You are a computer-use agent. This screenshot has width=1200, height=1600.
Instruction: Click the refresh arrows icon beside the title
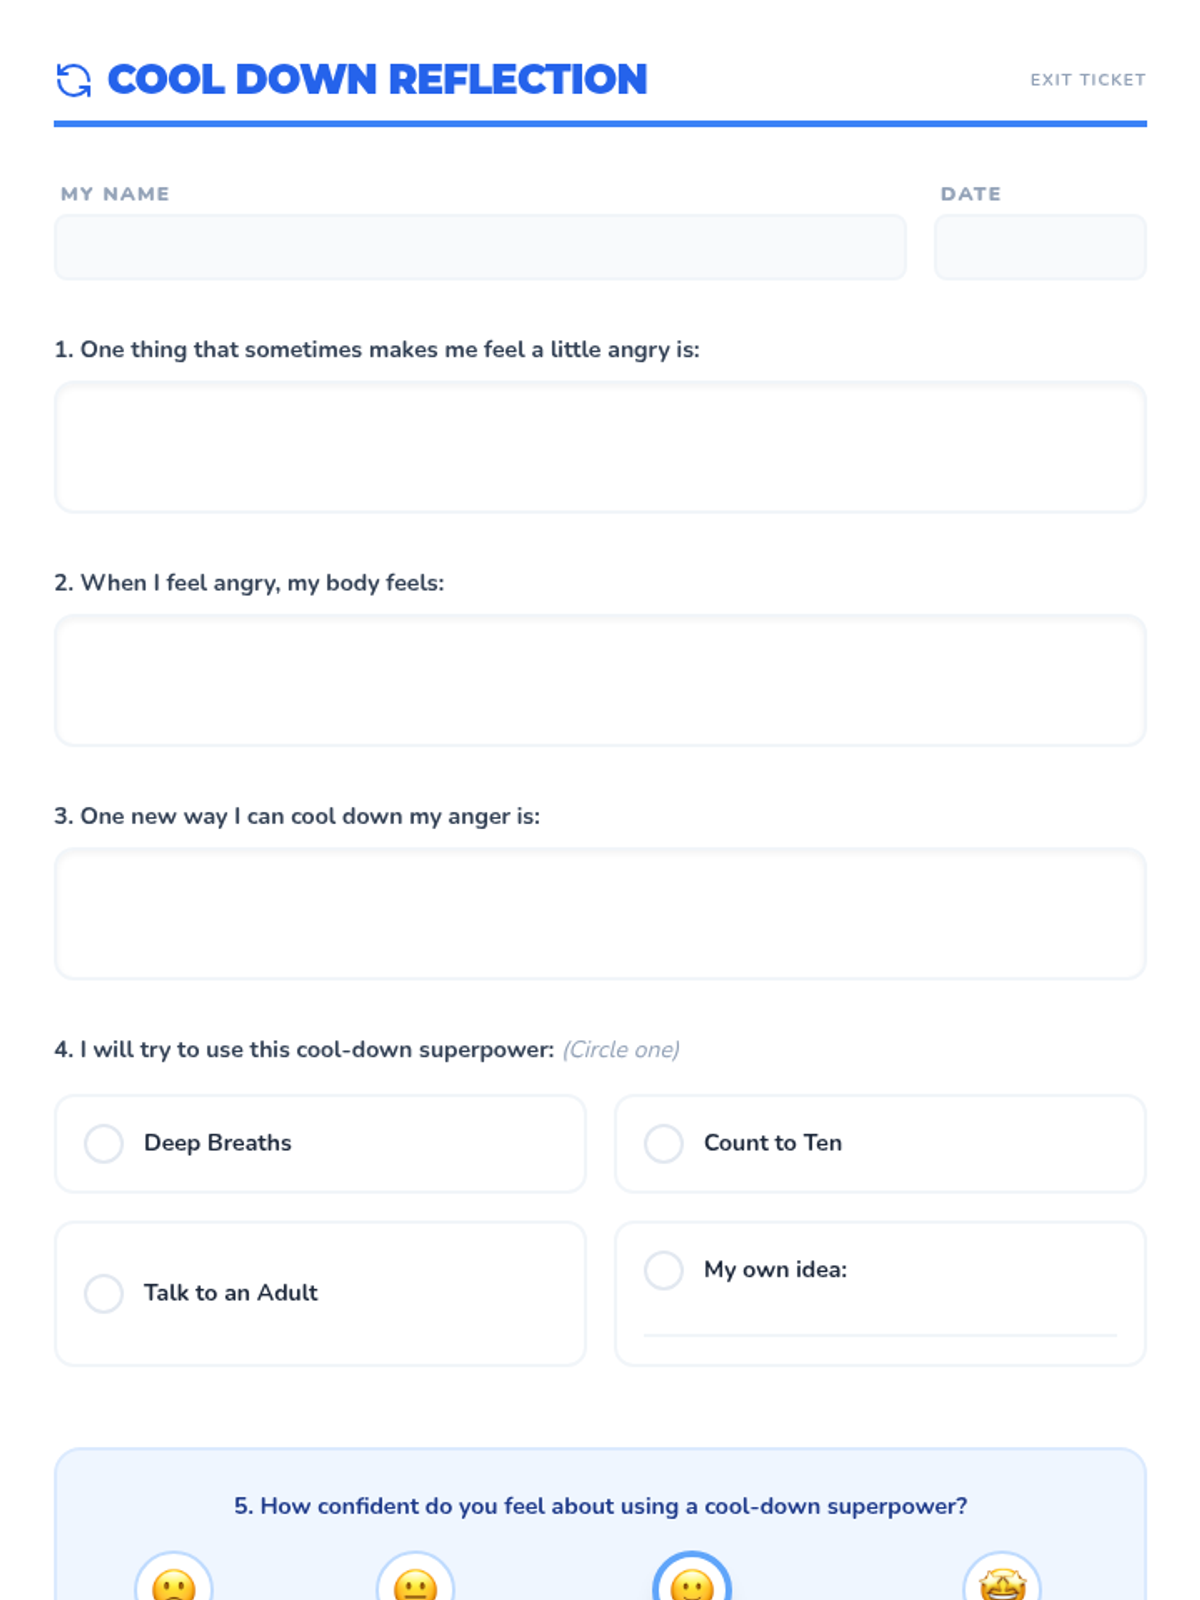pyautogui.click(x=73, y=80)
